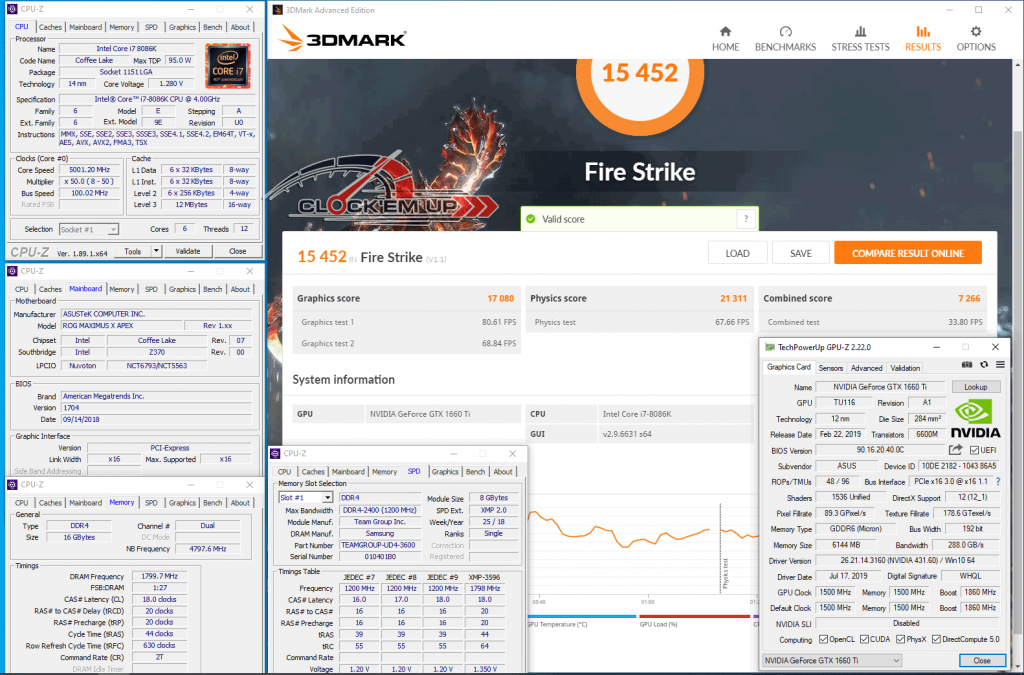Click Compare Result Online button
The height and width of the screenshot is (675, 1024).
[x=907, y=253]
